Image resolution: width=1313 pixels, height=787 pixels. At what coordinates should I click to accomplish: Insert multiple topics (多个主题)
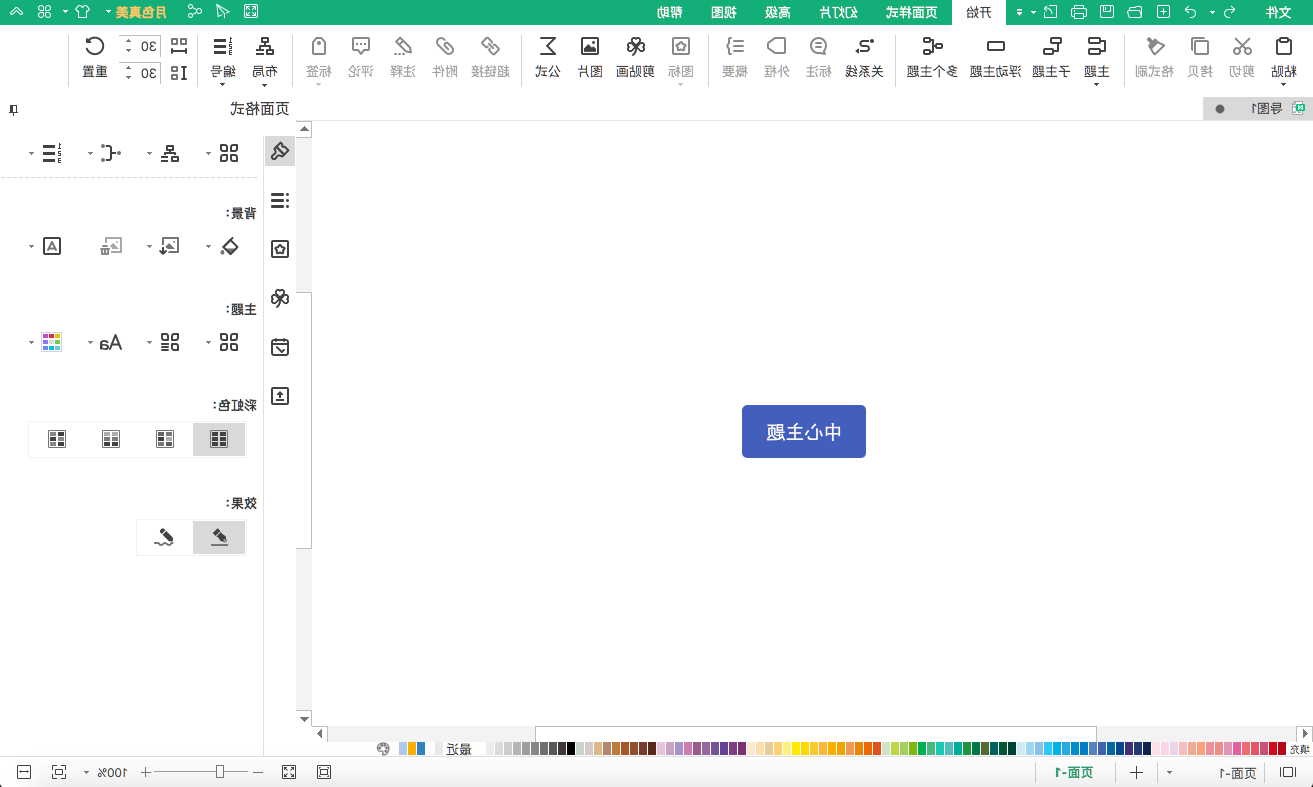(x=932, y=58)
